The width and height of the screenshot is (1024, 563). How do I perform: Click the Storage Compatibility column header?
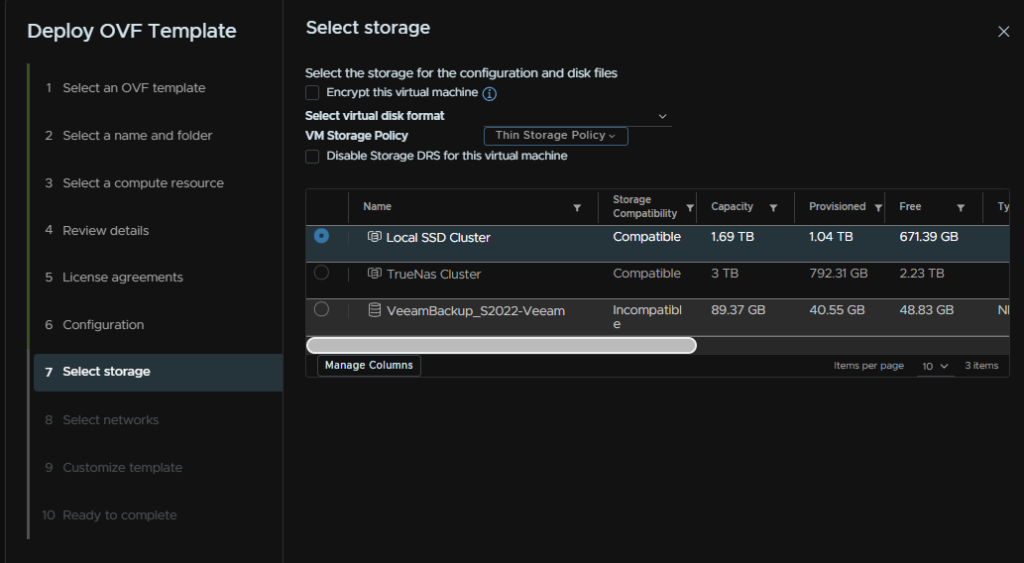click(x=645, y=206)
